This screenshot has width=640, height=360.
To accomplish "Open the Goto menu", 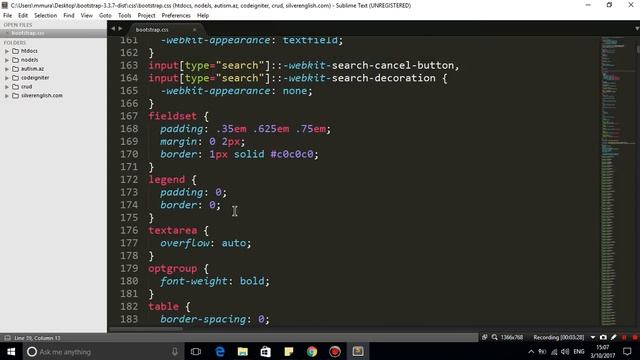I will [105, 16].
